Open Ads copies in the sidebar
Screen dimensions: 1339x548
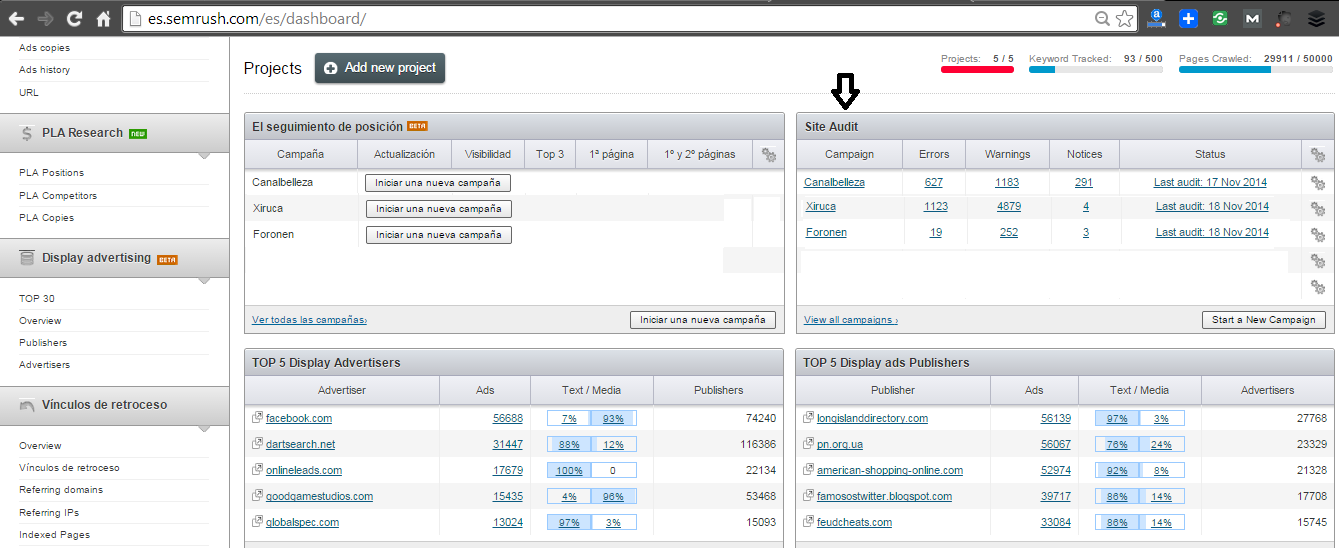(x=44, y=48)
